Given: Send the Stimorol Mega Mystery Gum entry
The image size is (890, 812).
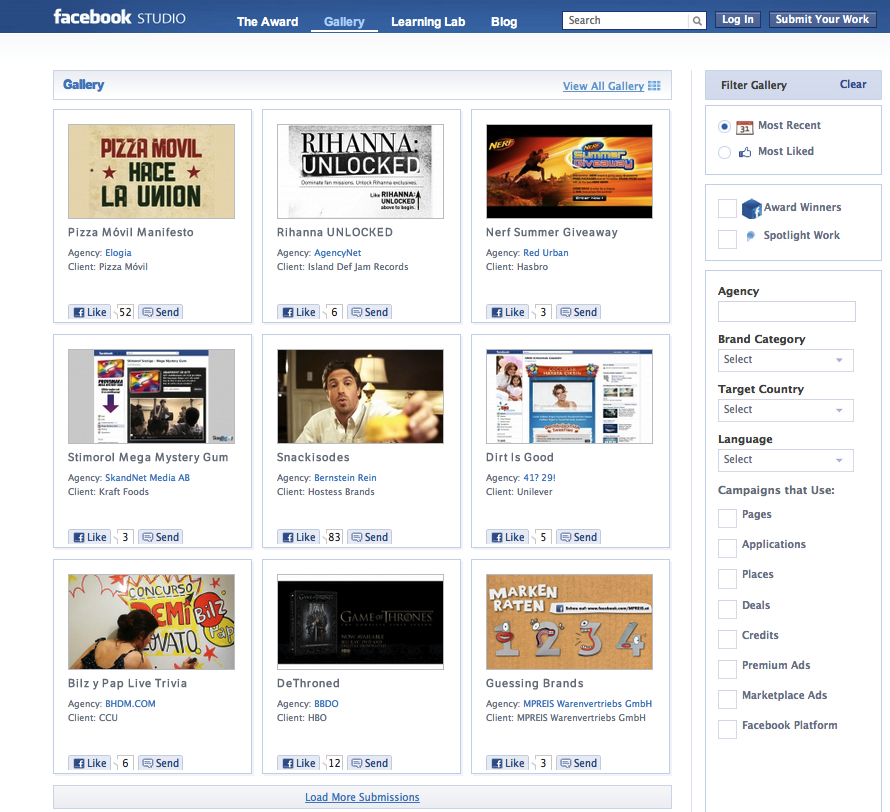Looking at the screenshot, I should point(161,537).
